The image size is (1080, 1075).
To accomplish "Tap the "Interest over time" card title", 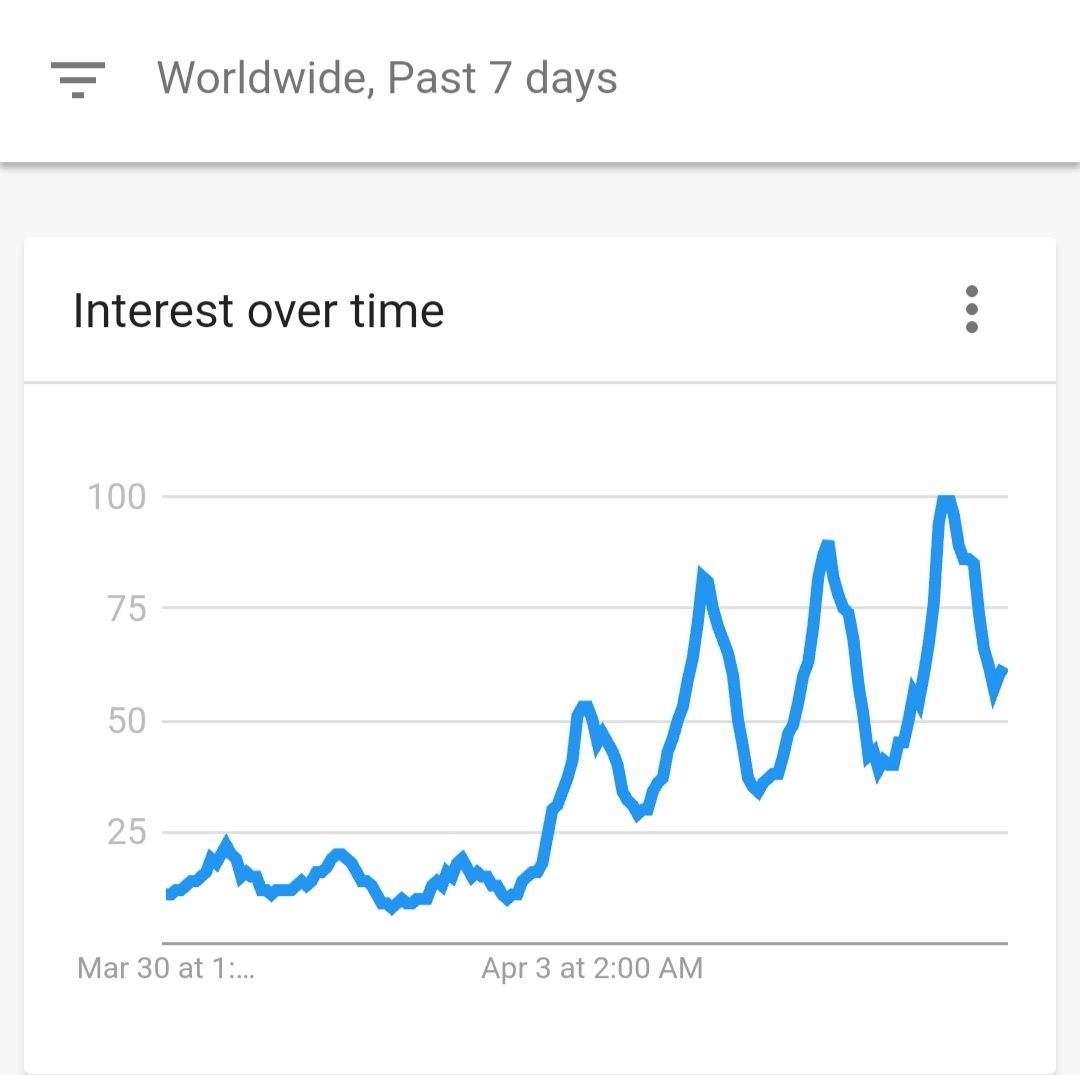I will click(258, 310).
